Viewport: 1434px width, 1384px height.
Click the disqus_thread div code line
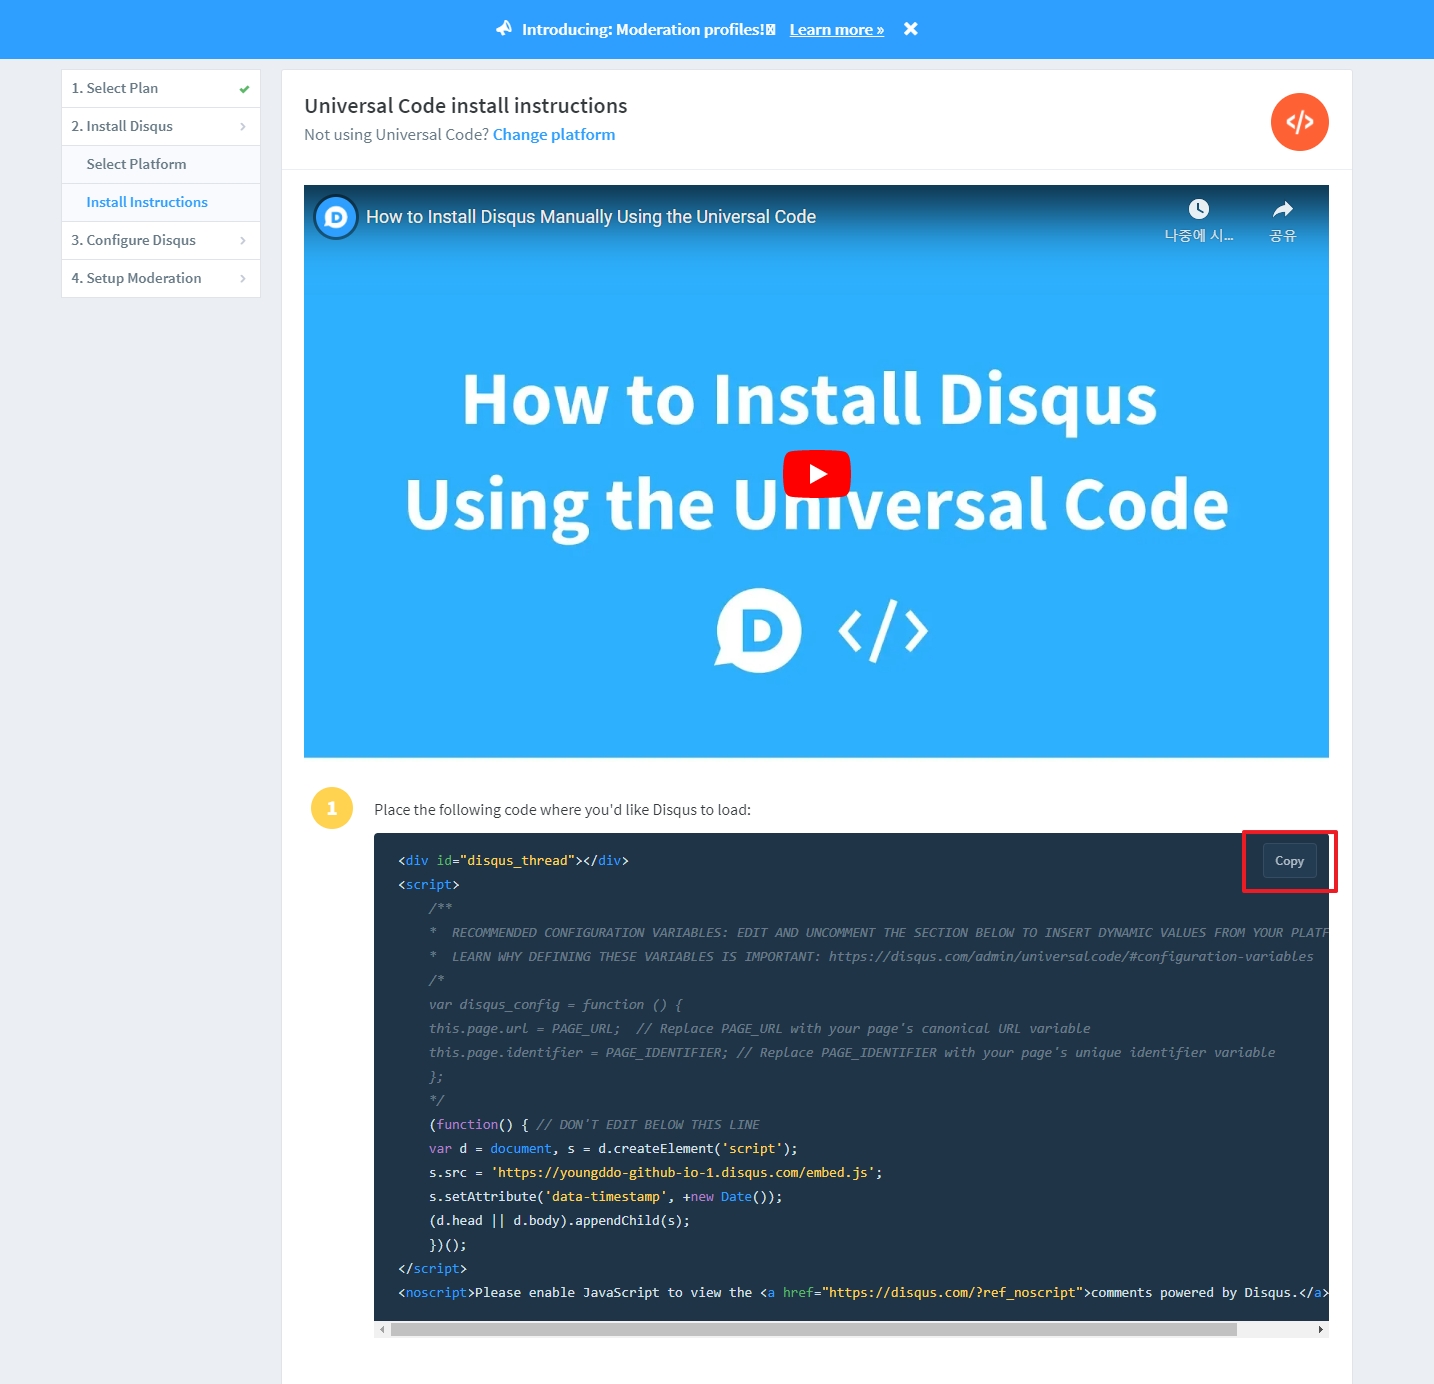[513, 861]
